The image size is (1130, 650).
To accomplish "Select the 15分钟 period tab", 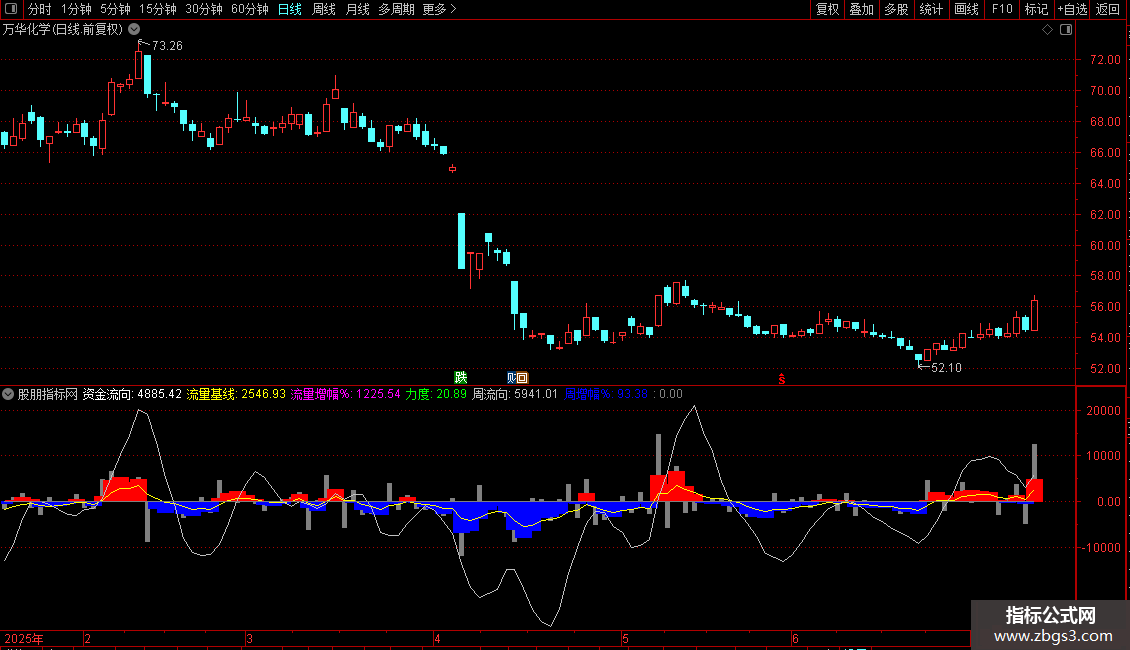I will 158,9.
